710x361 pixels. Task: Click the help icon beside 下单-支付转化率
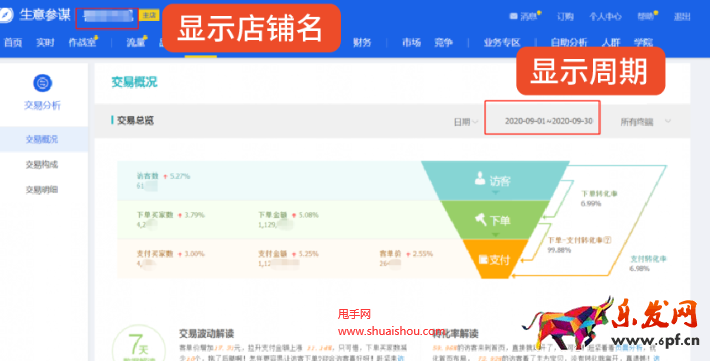coord(608,240)
